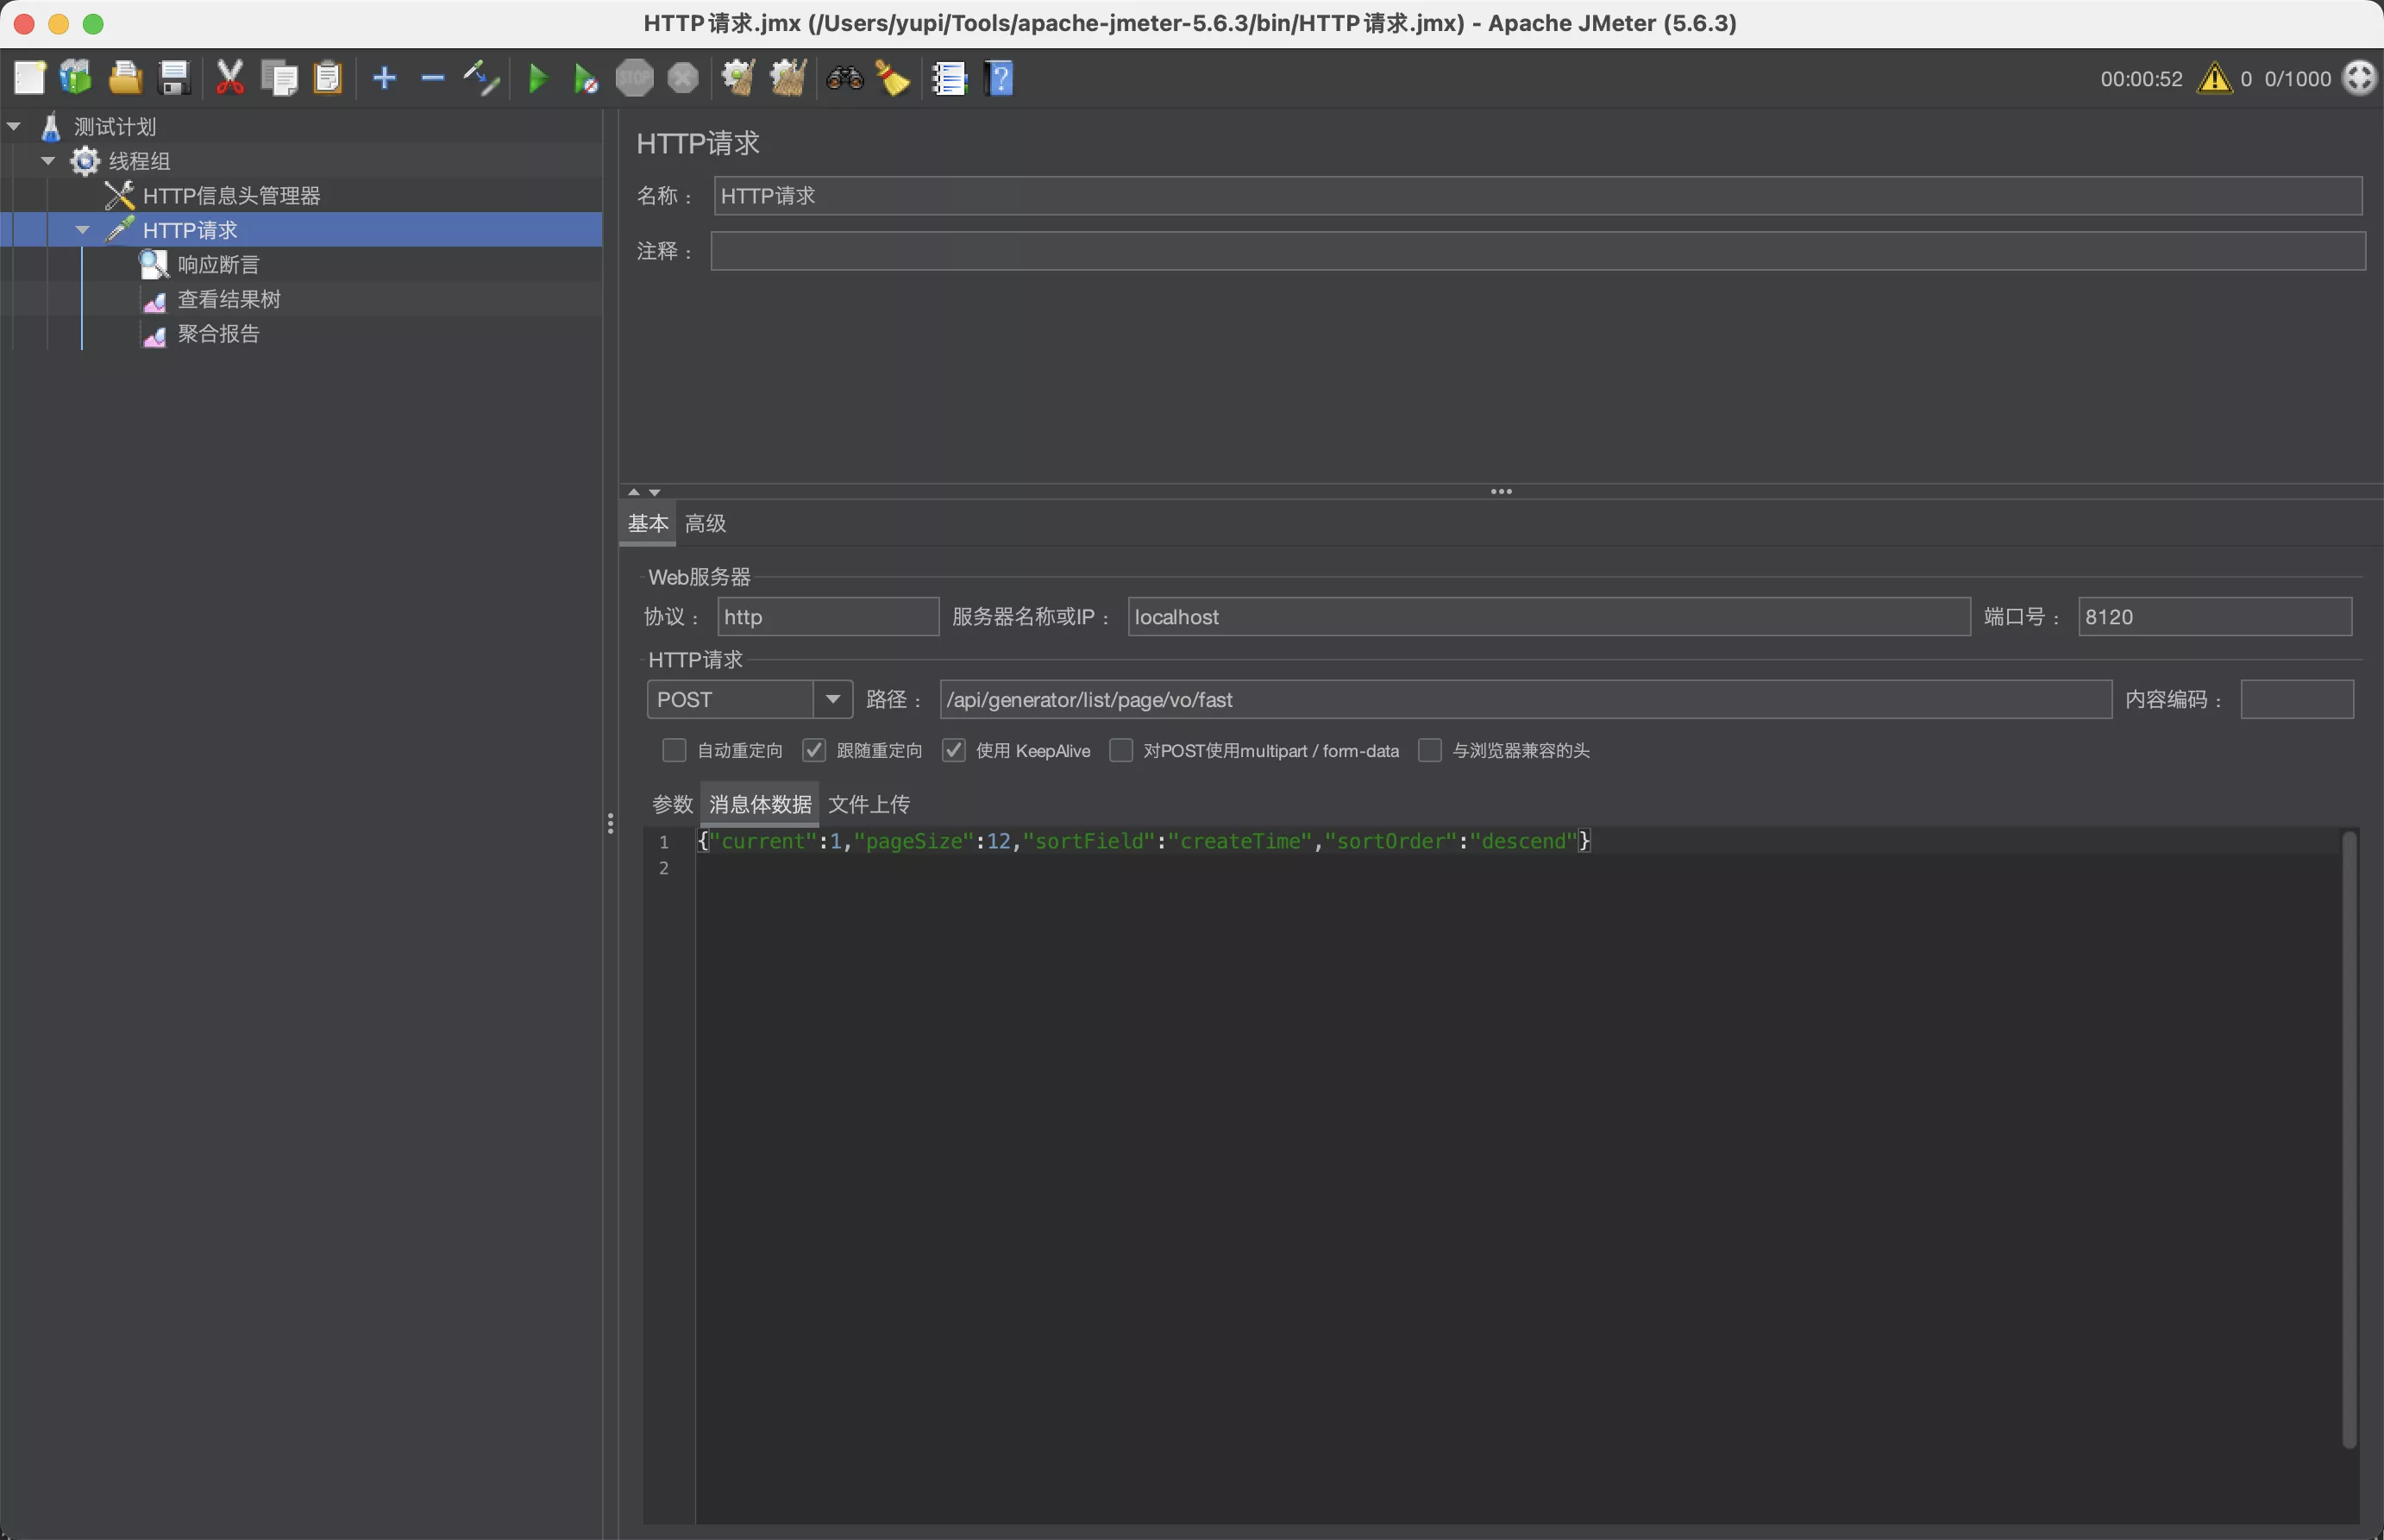This screenshot has width=2384, height=1540.
Task: Open the POST method dropdown
Action: pos(832,699)
